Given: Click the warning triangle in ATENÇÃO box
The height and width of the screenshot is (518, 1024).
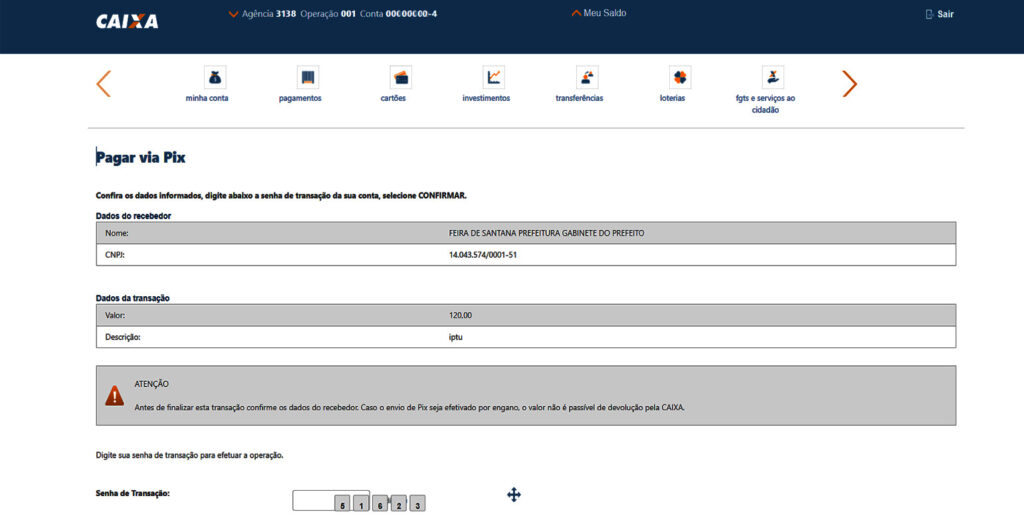Looking at the screenshot, I should [115, 396].
